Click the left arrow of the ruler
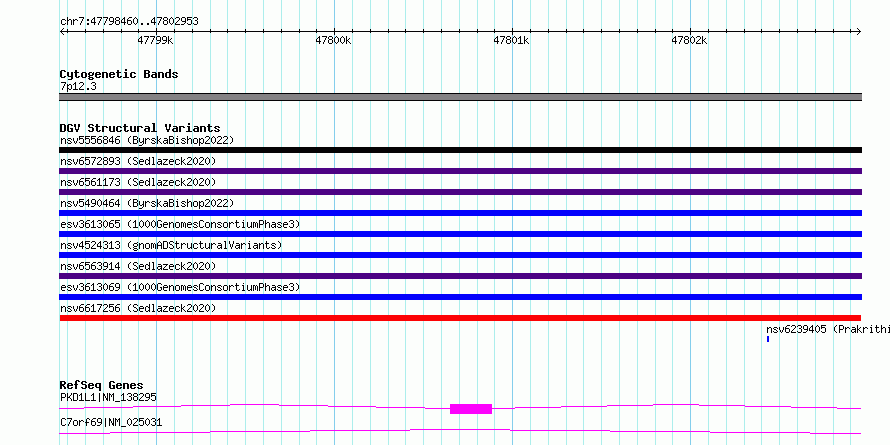Screen dimensions: 890x445 click(62, 31)
